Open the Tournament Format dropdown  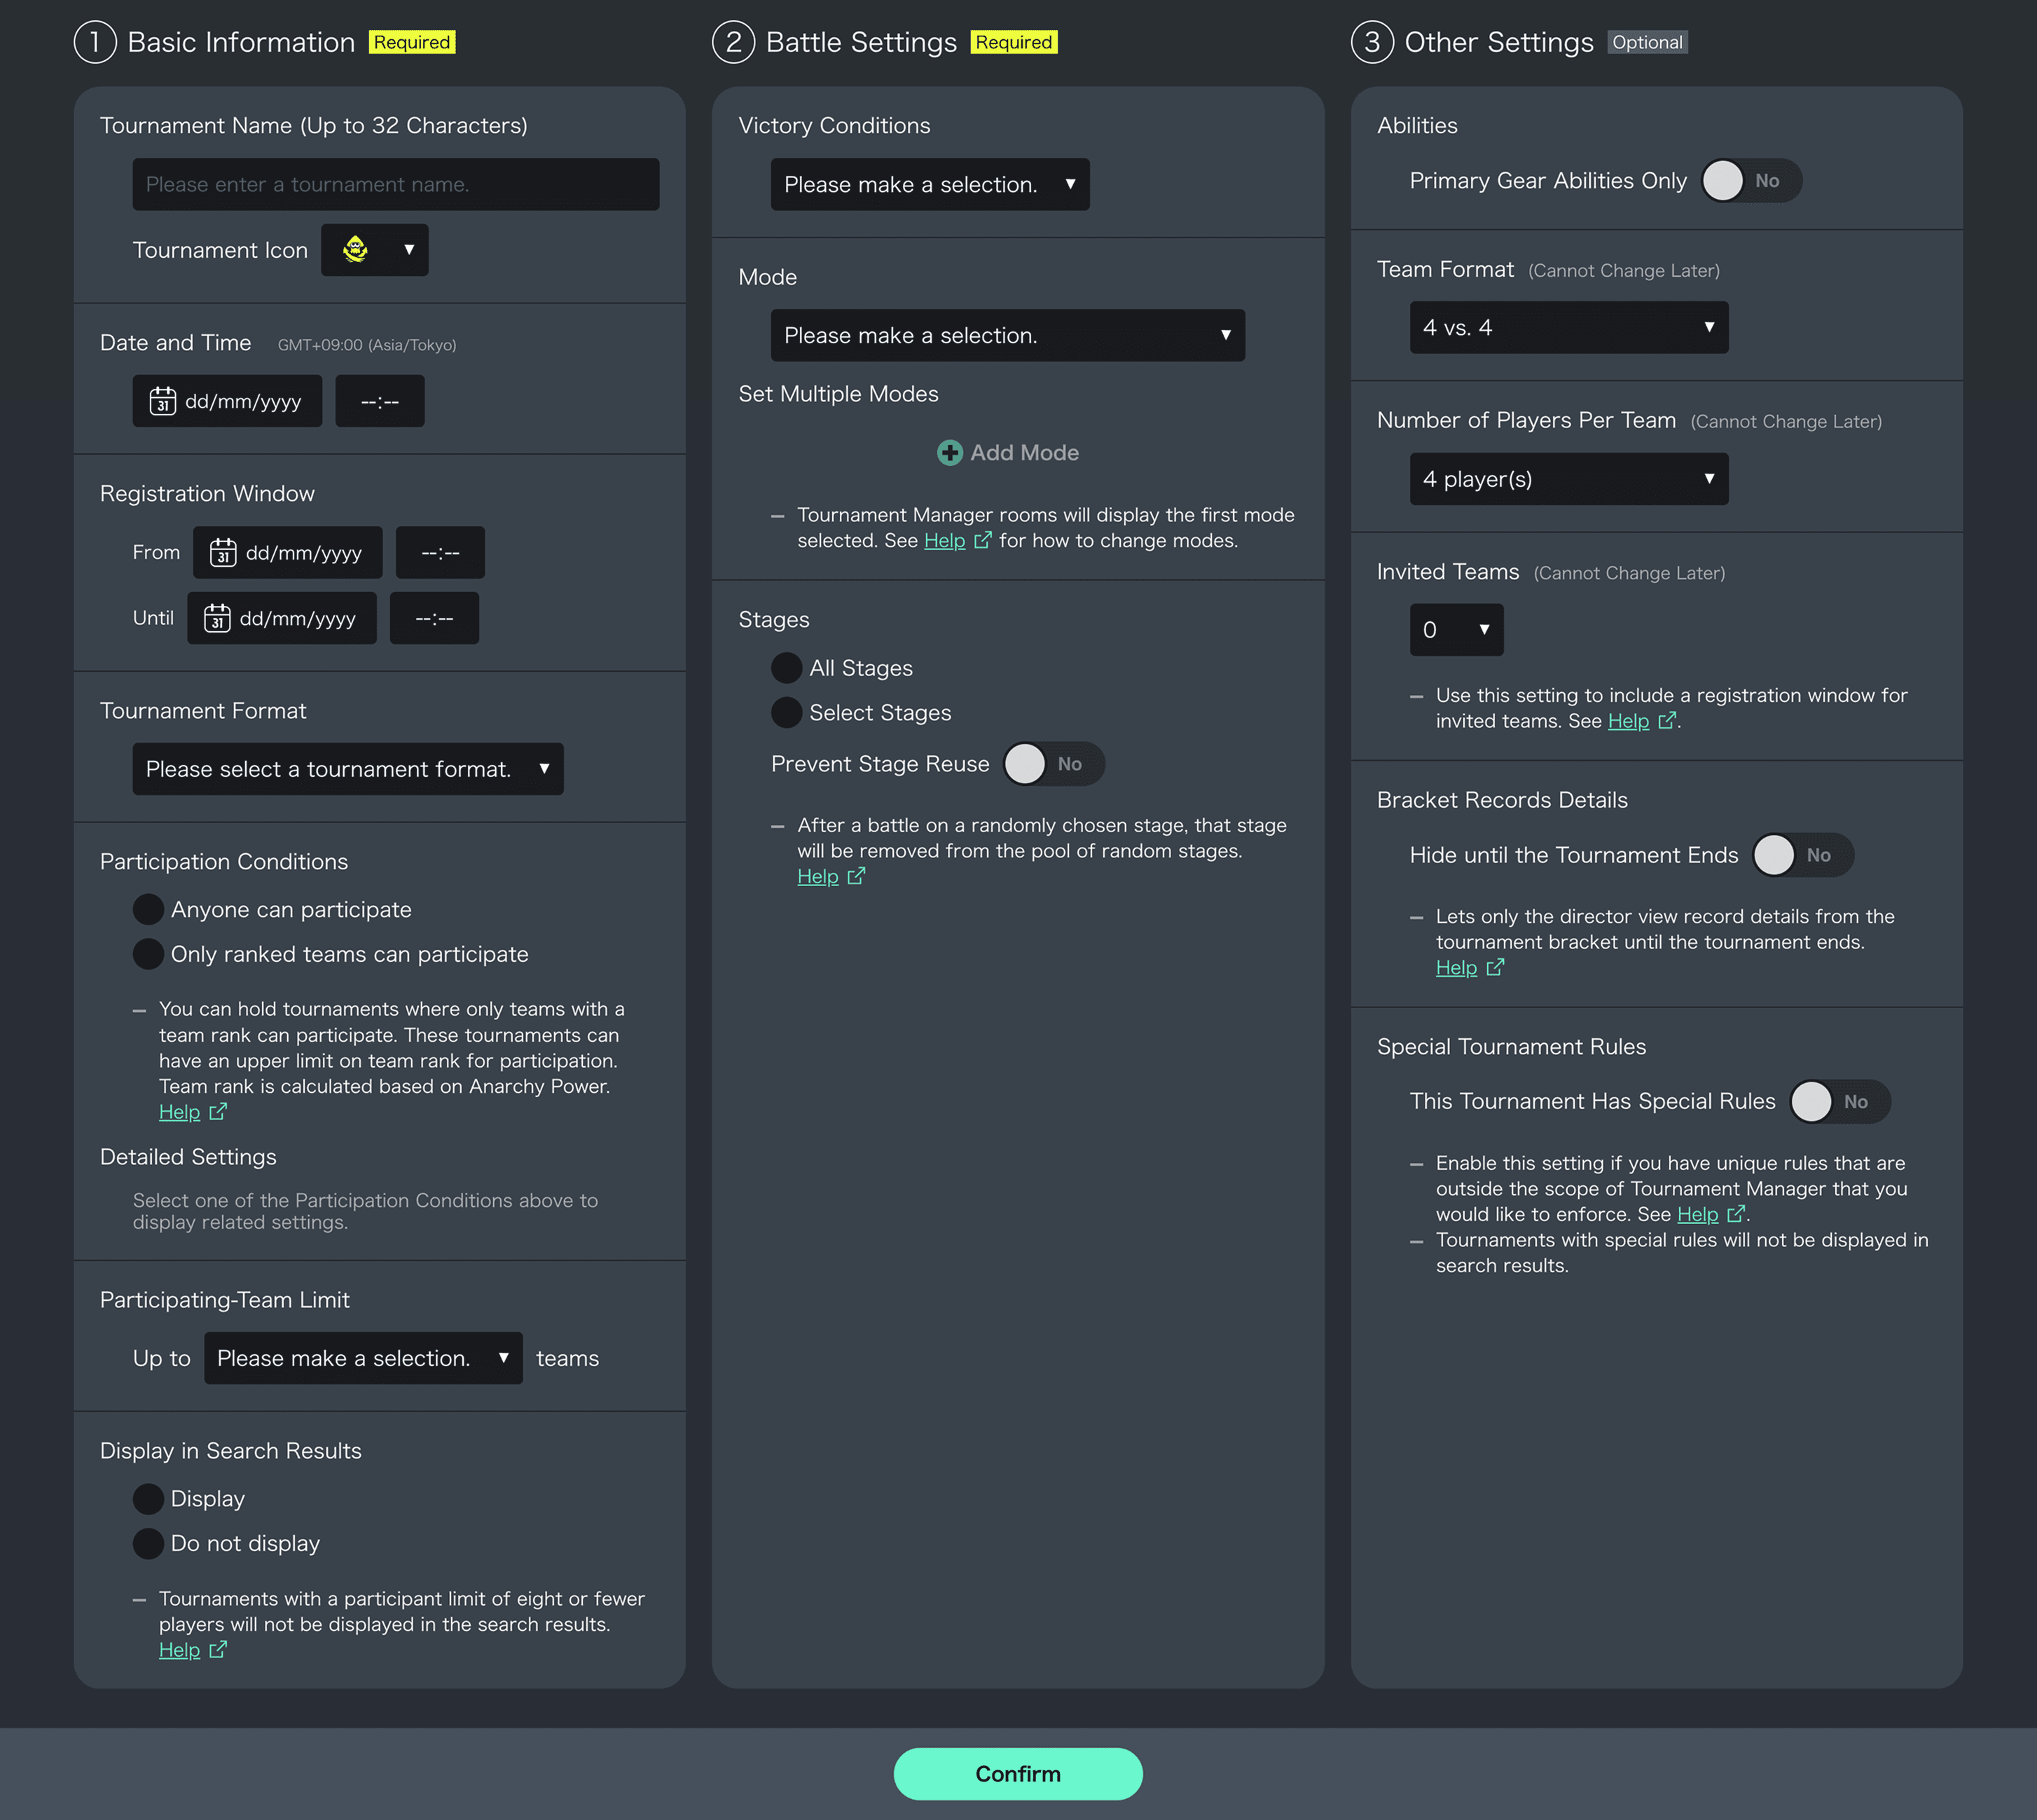pyautogui.click(x=348, y=769)
